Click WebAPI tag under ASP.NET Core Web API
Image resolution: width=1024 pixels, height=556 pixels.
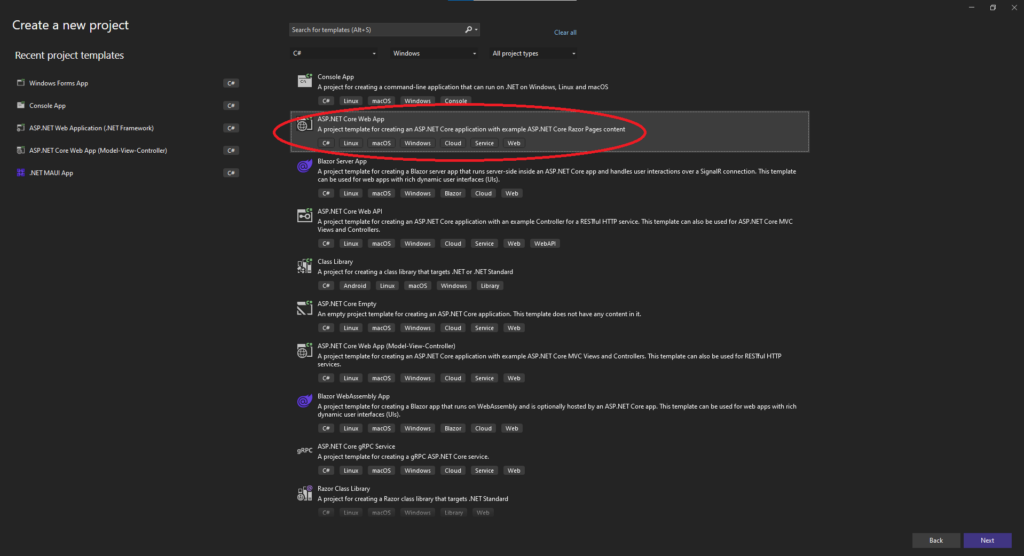(x=545, y=244)
